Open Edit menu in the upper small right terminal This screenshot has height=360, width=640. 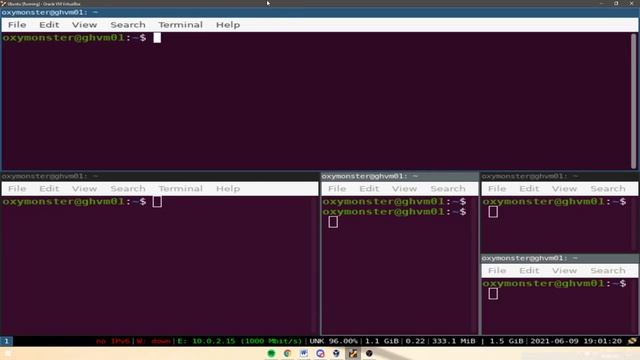529,189
